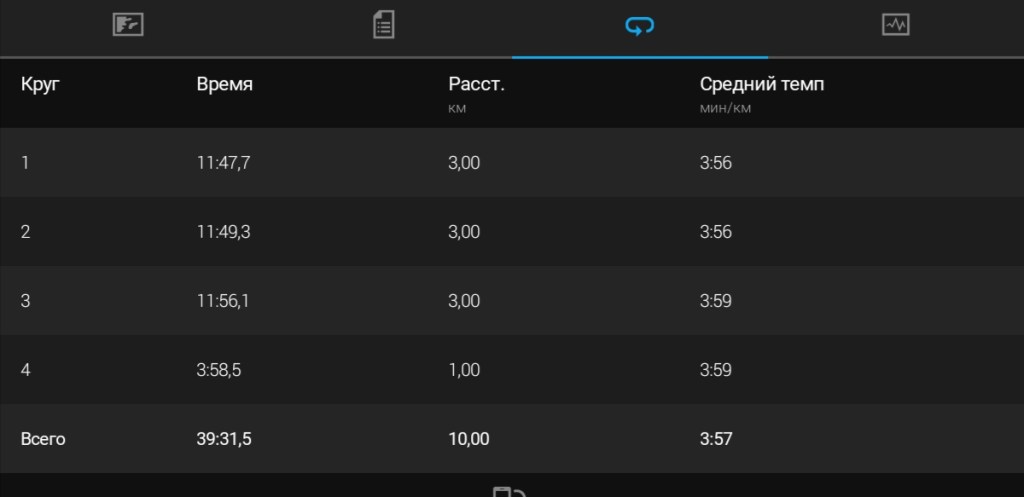Open the charts tab graph icon
1024x497 pixels.
point(895,25)
